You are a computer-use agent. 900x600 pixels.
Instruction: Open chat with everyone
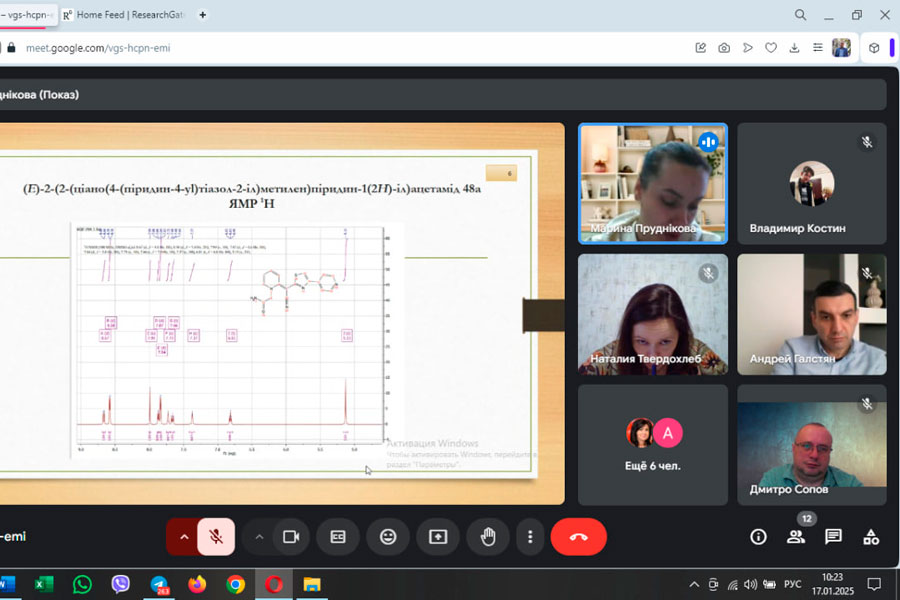click(833, 537)
